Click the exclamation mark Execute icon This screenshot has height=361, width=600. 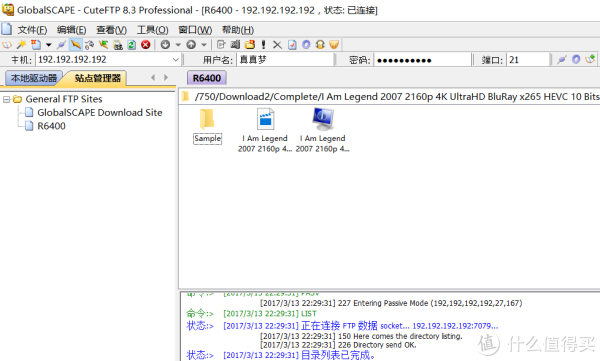click(263, 45)
